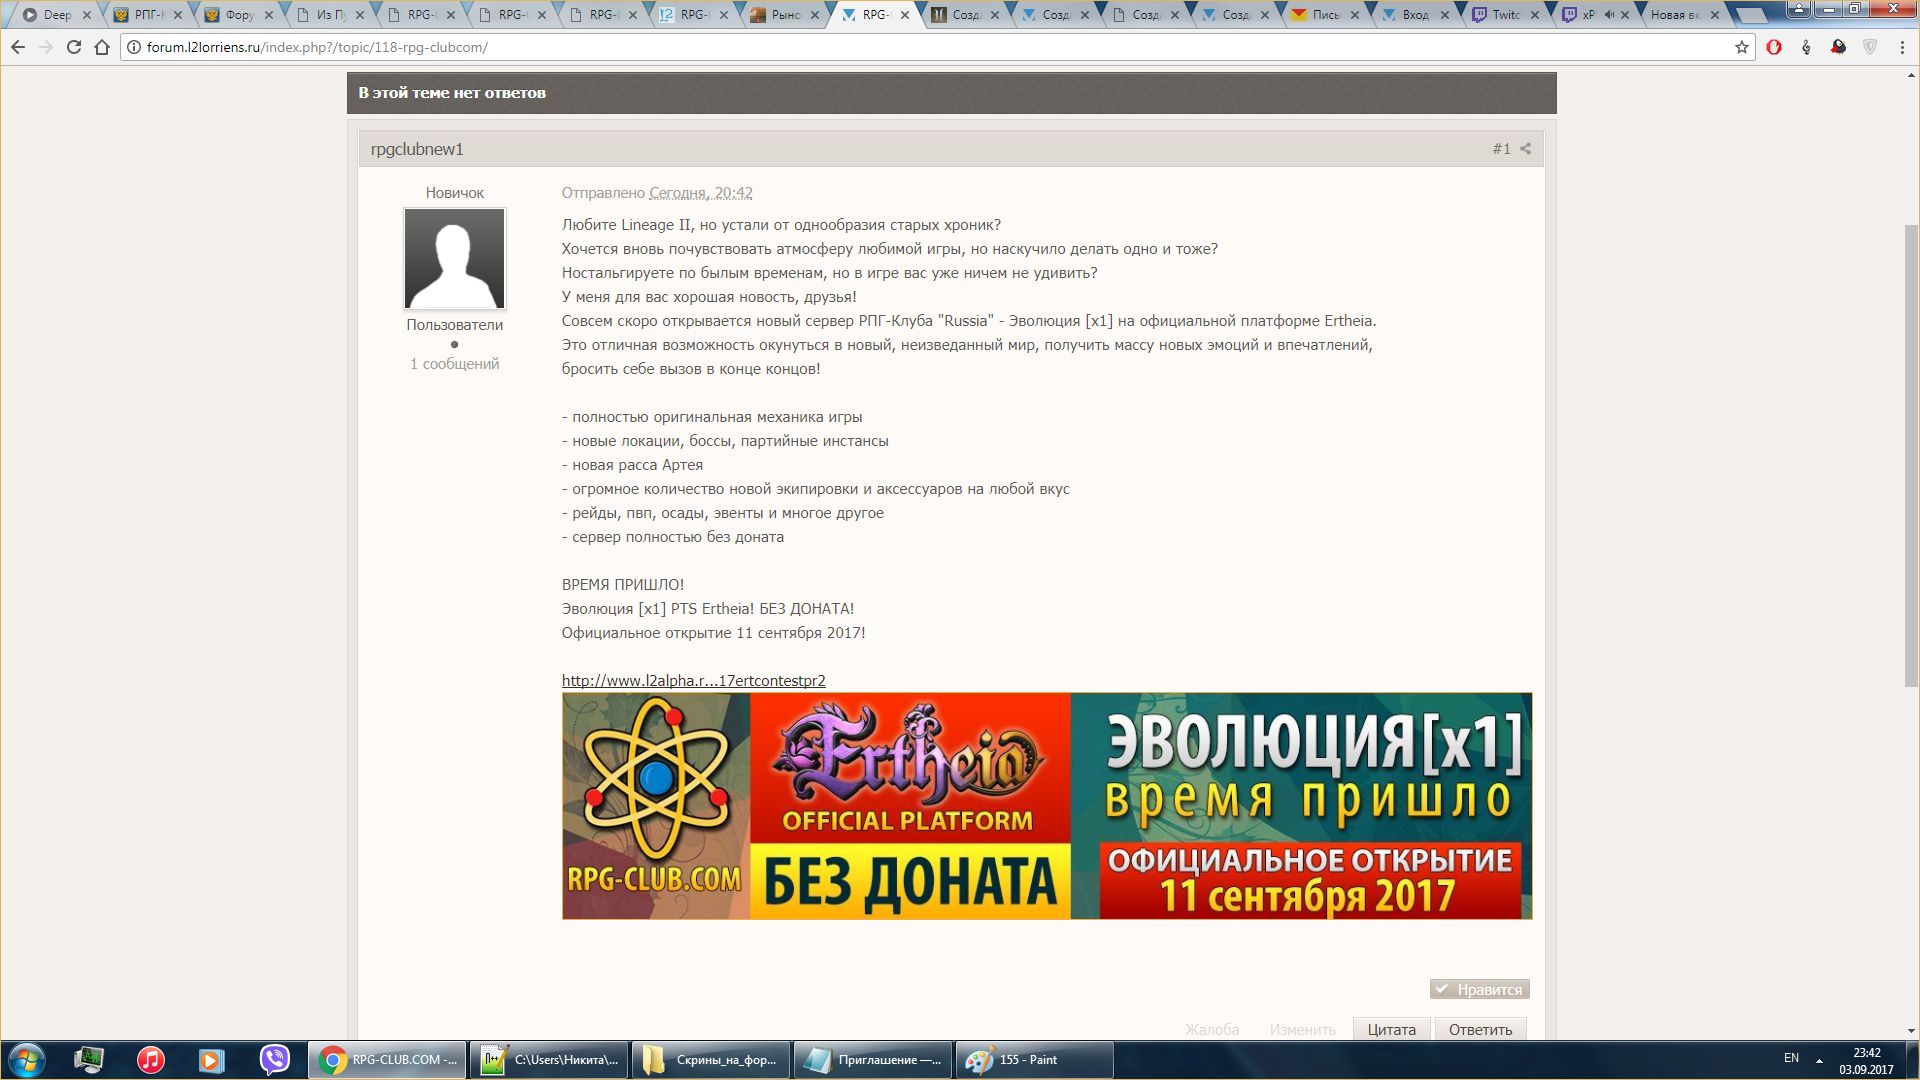Open the black bird extension icon
Screen dimensions: 1920x1080
[x=1838, y=47]
